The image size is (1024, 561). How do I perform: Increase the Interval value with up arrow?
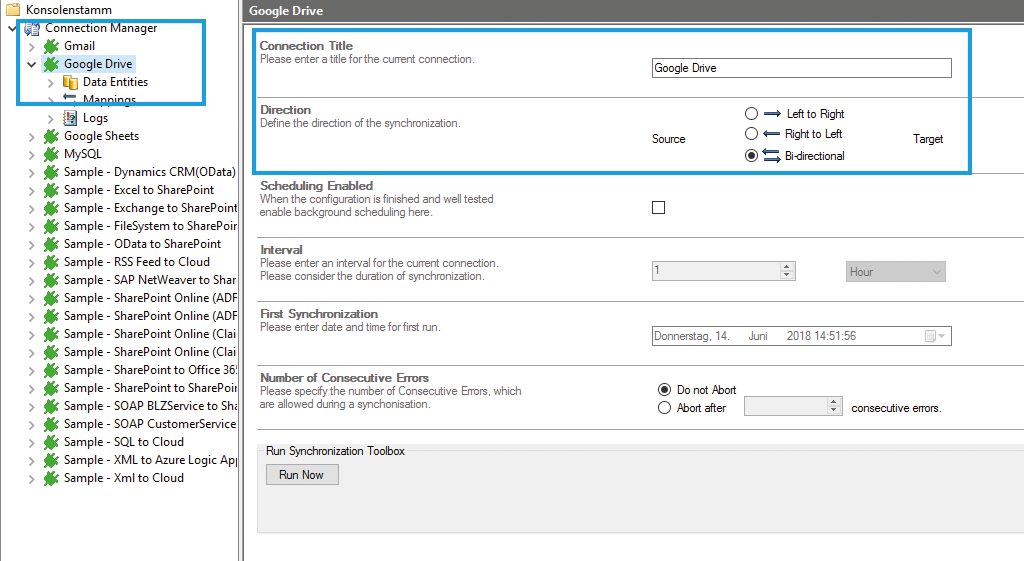point(787,266)
